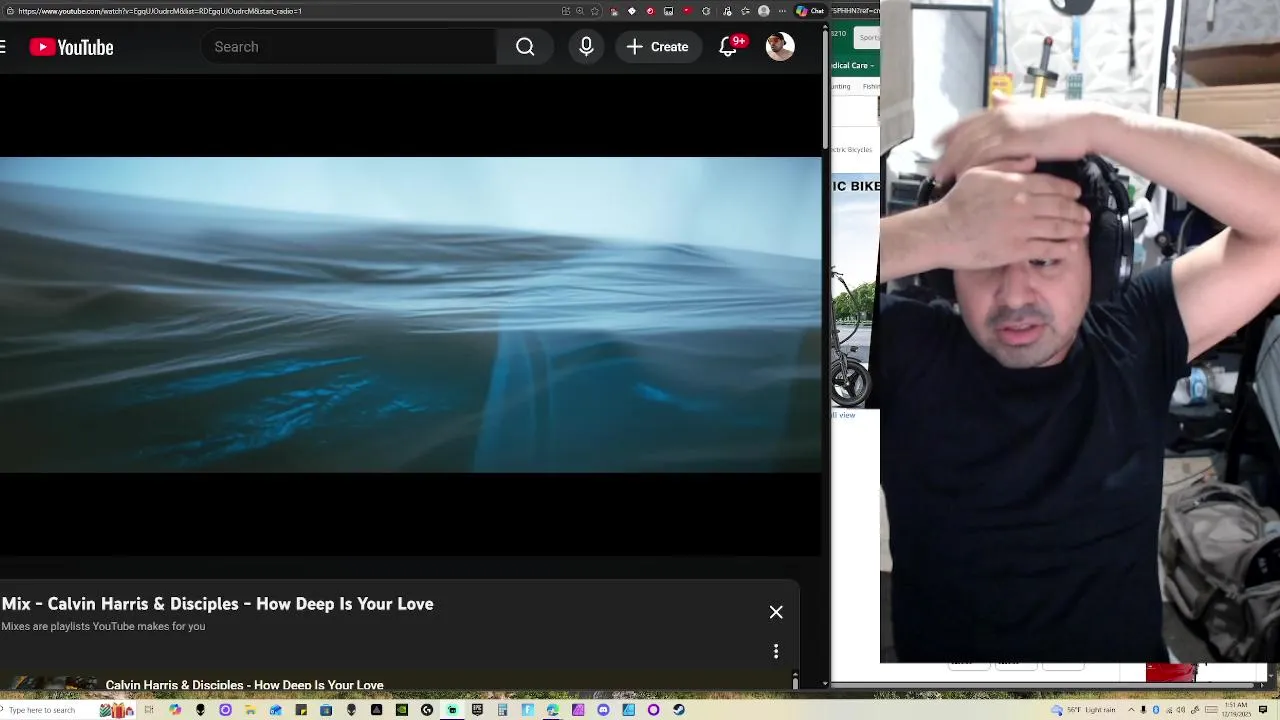
Task: Open the Calculator taskbar icon
Action: point(502,710)
